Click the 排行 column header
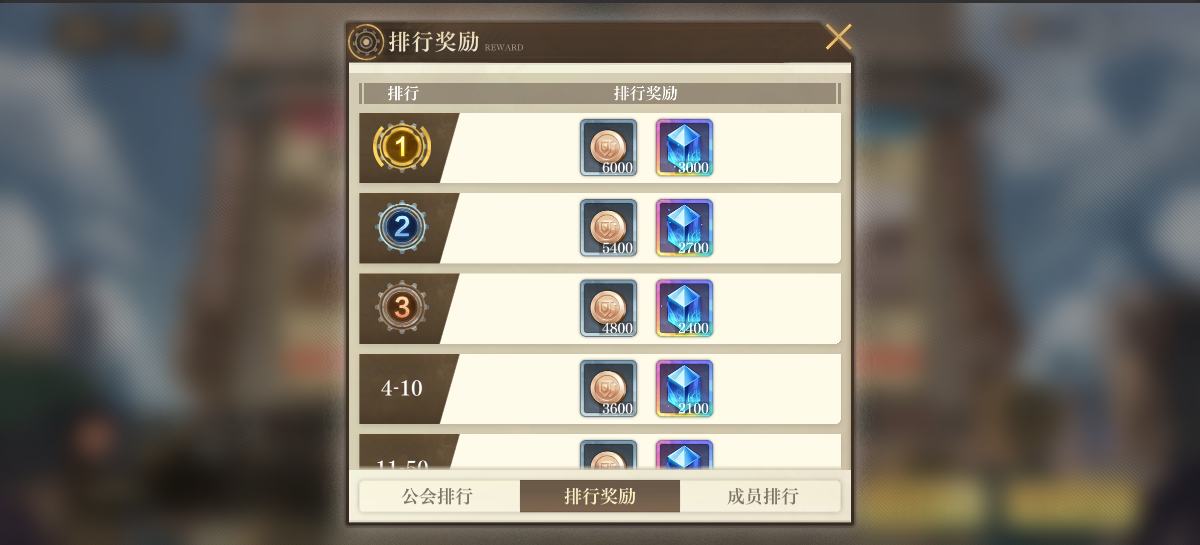This screenshot has height=545, width=1200. coord(403,93)
